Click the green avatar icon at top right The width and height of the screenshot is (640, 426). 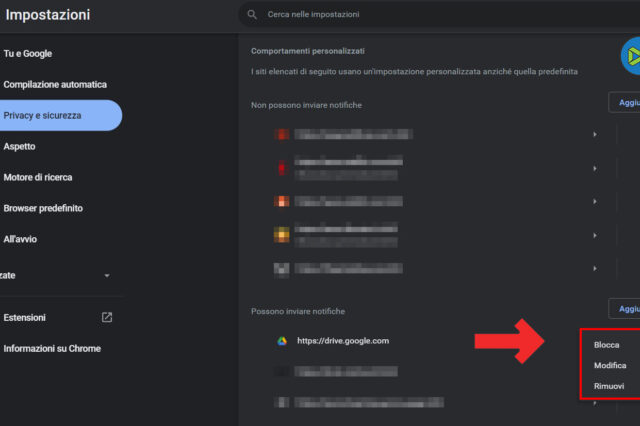pyautogui.click(x=630, y=56)
